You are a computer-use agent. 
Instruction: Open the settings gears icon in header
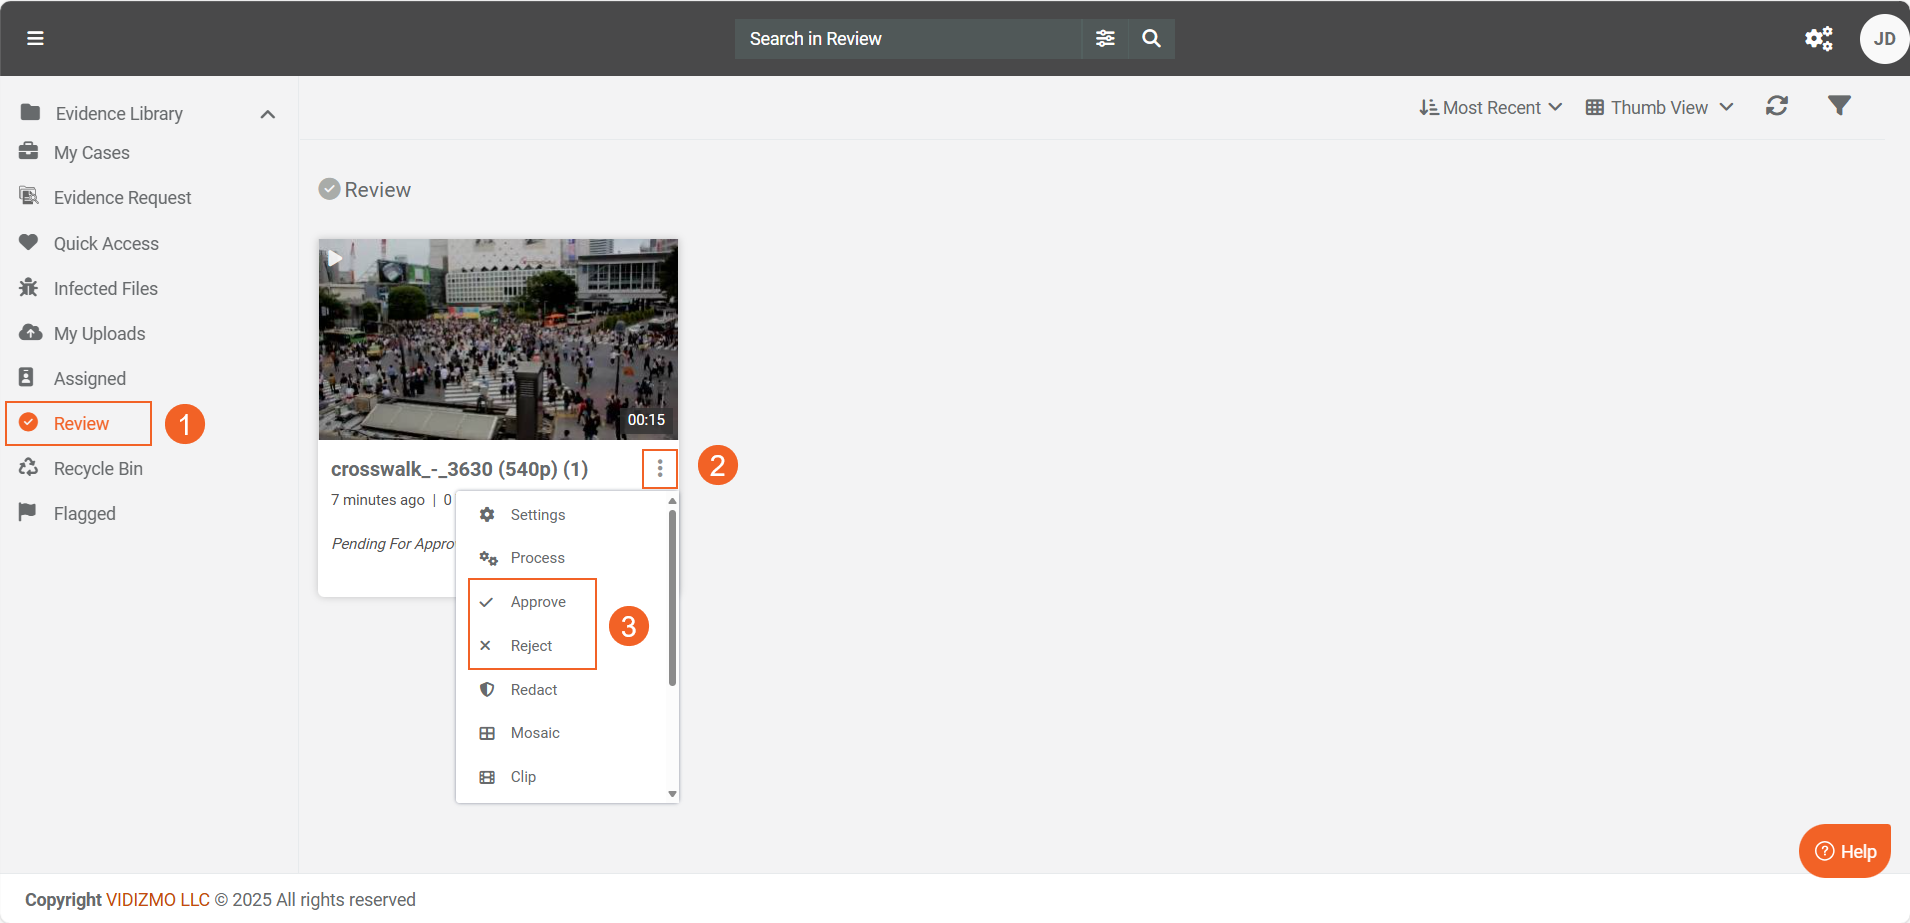[x=1818, y=38]
